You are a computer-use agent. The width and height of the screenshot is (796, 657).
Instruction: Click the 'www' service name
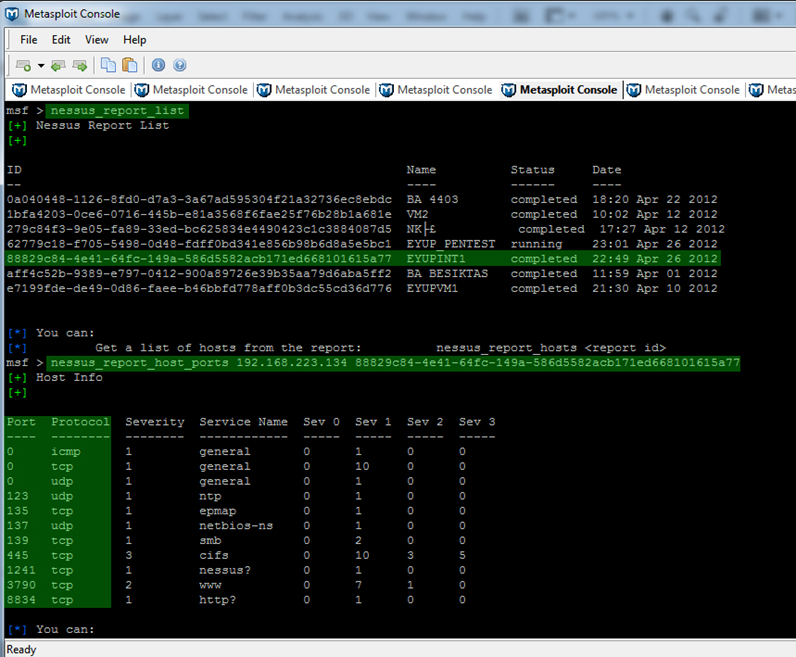pyautogui.click(x=210, y=585)
